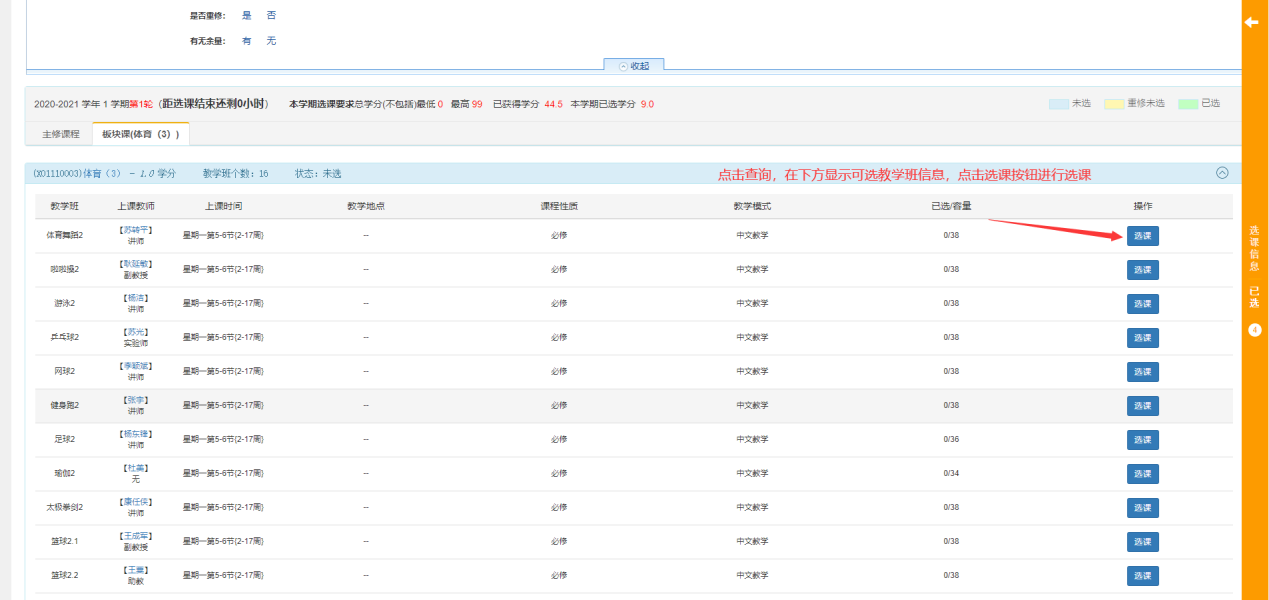
Task: Select the 瑜伽2 class via 选课
Action: point(1142,474)
